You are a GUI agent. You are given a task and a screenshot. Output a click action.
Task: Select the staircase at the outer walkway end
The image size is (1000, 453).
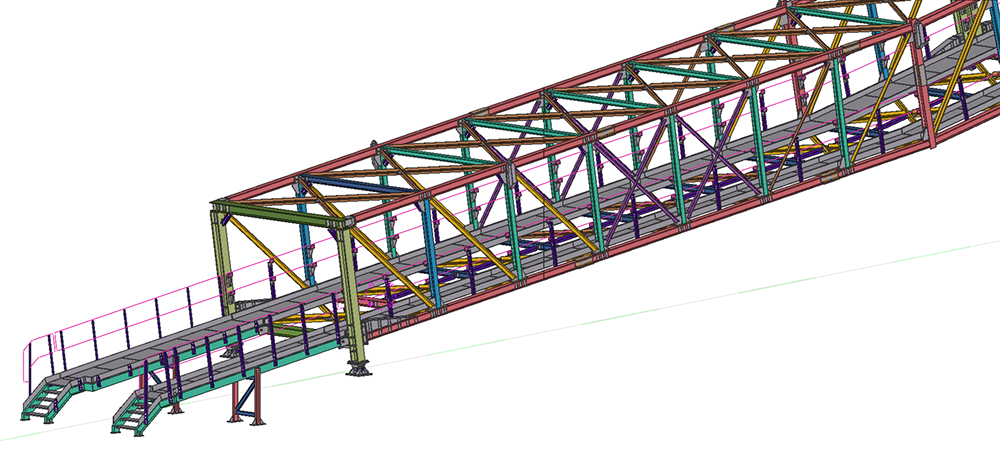pos(48,401)
